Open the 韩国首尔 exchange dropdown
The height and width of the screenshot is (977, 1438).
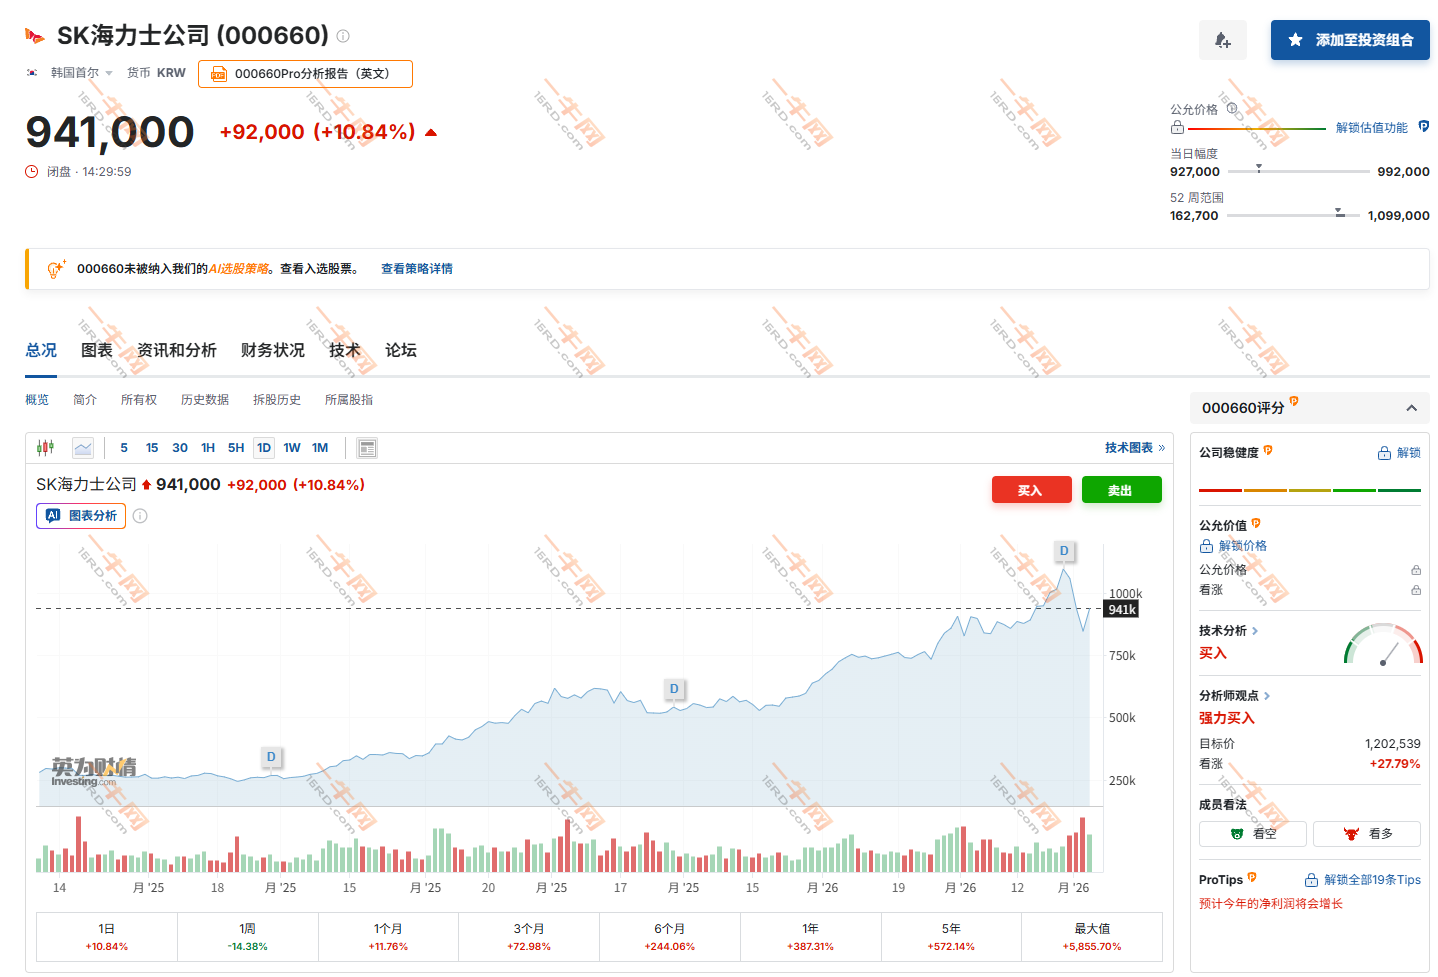coord(82,73)
